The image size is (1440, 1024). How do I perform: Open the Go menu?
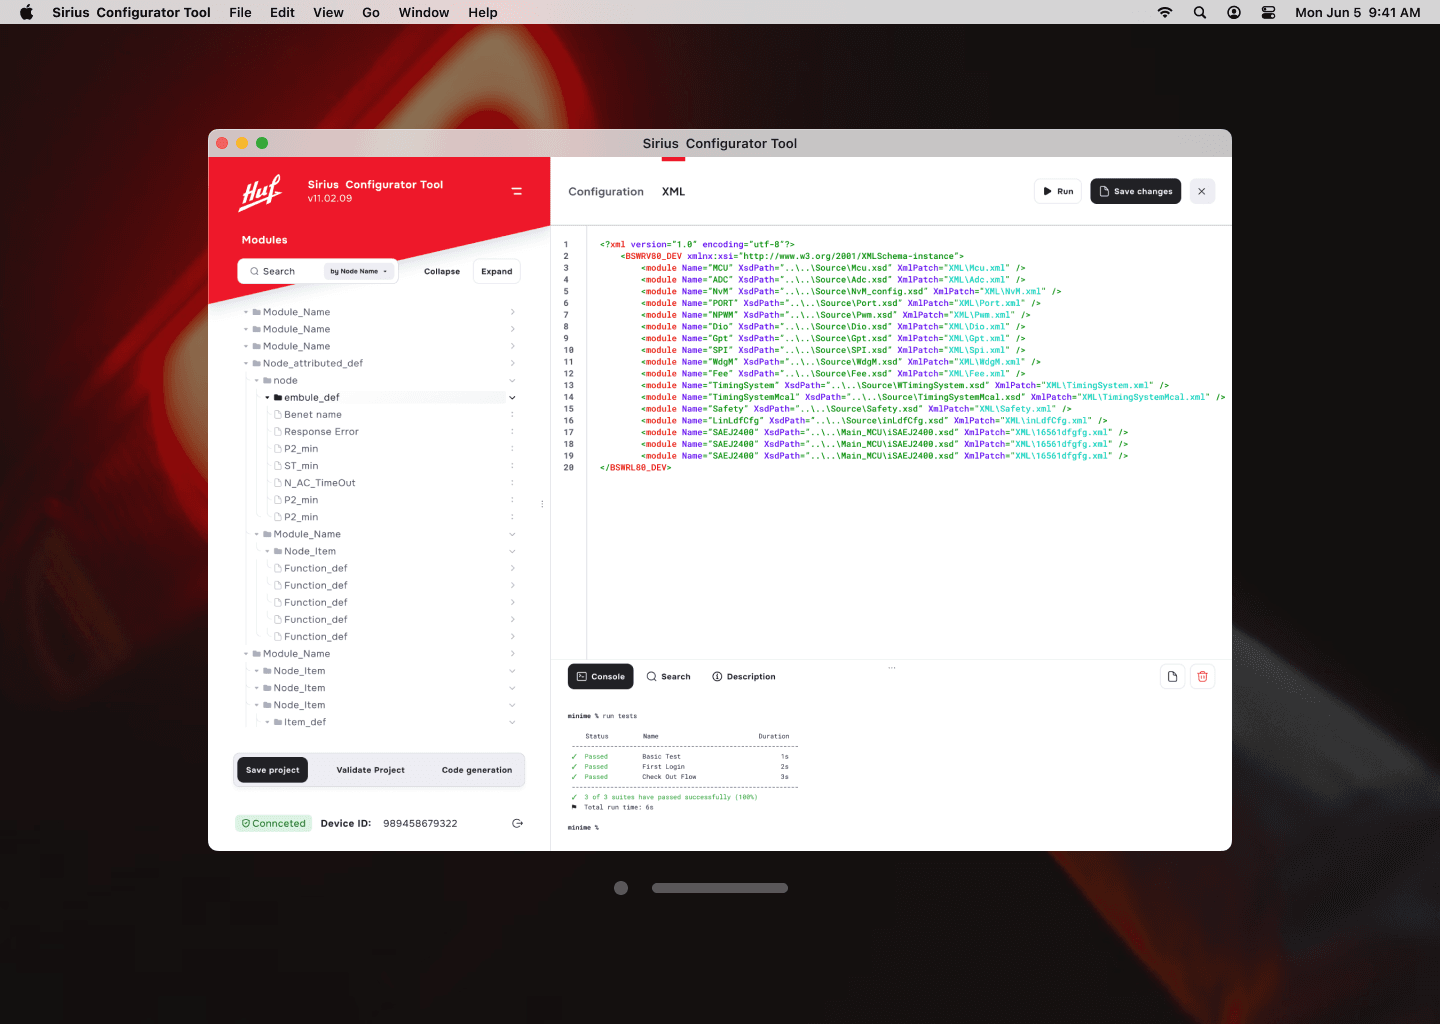click(371, 12)
